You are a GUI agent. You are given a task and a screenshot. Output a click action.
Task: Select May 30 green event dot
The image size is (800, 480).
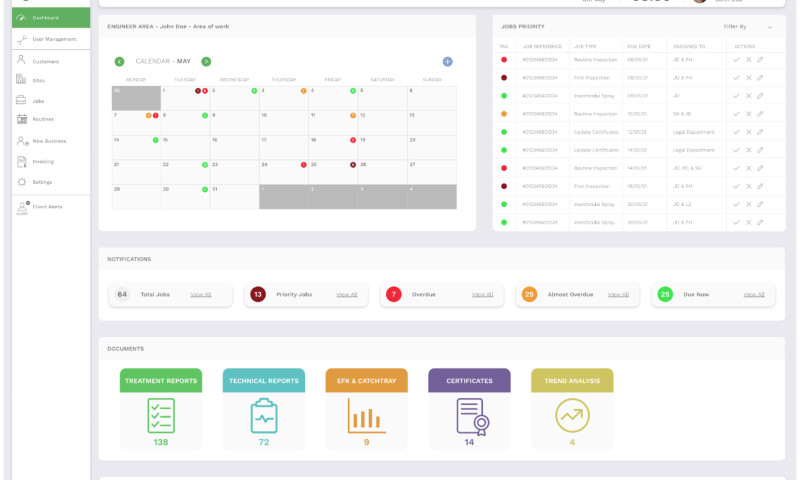[x=205, y=189]
